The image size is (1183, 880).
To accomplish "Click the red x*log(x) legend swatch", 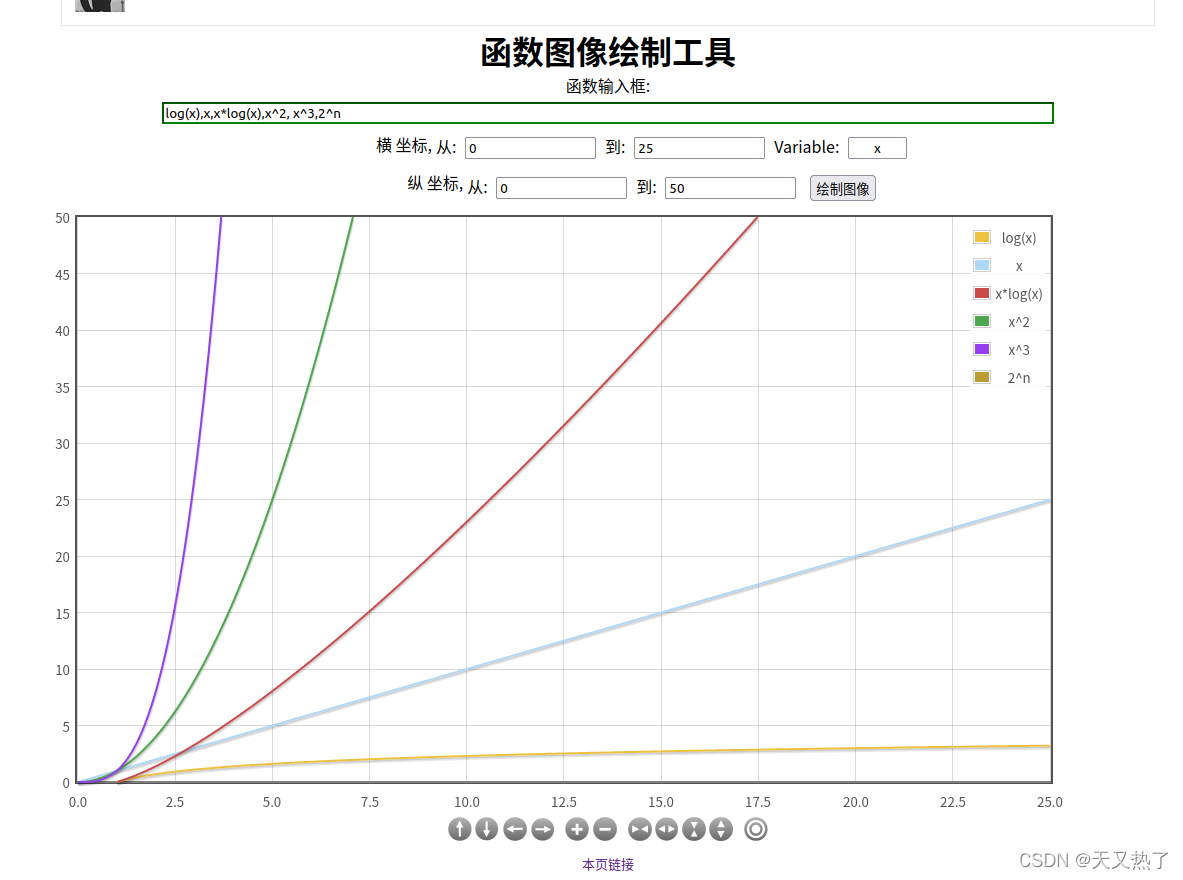I will 982,293.
